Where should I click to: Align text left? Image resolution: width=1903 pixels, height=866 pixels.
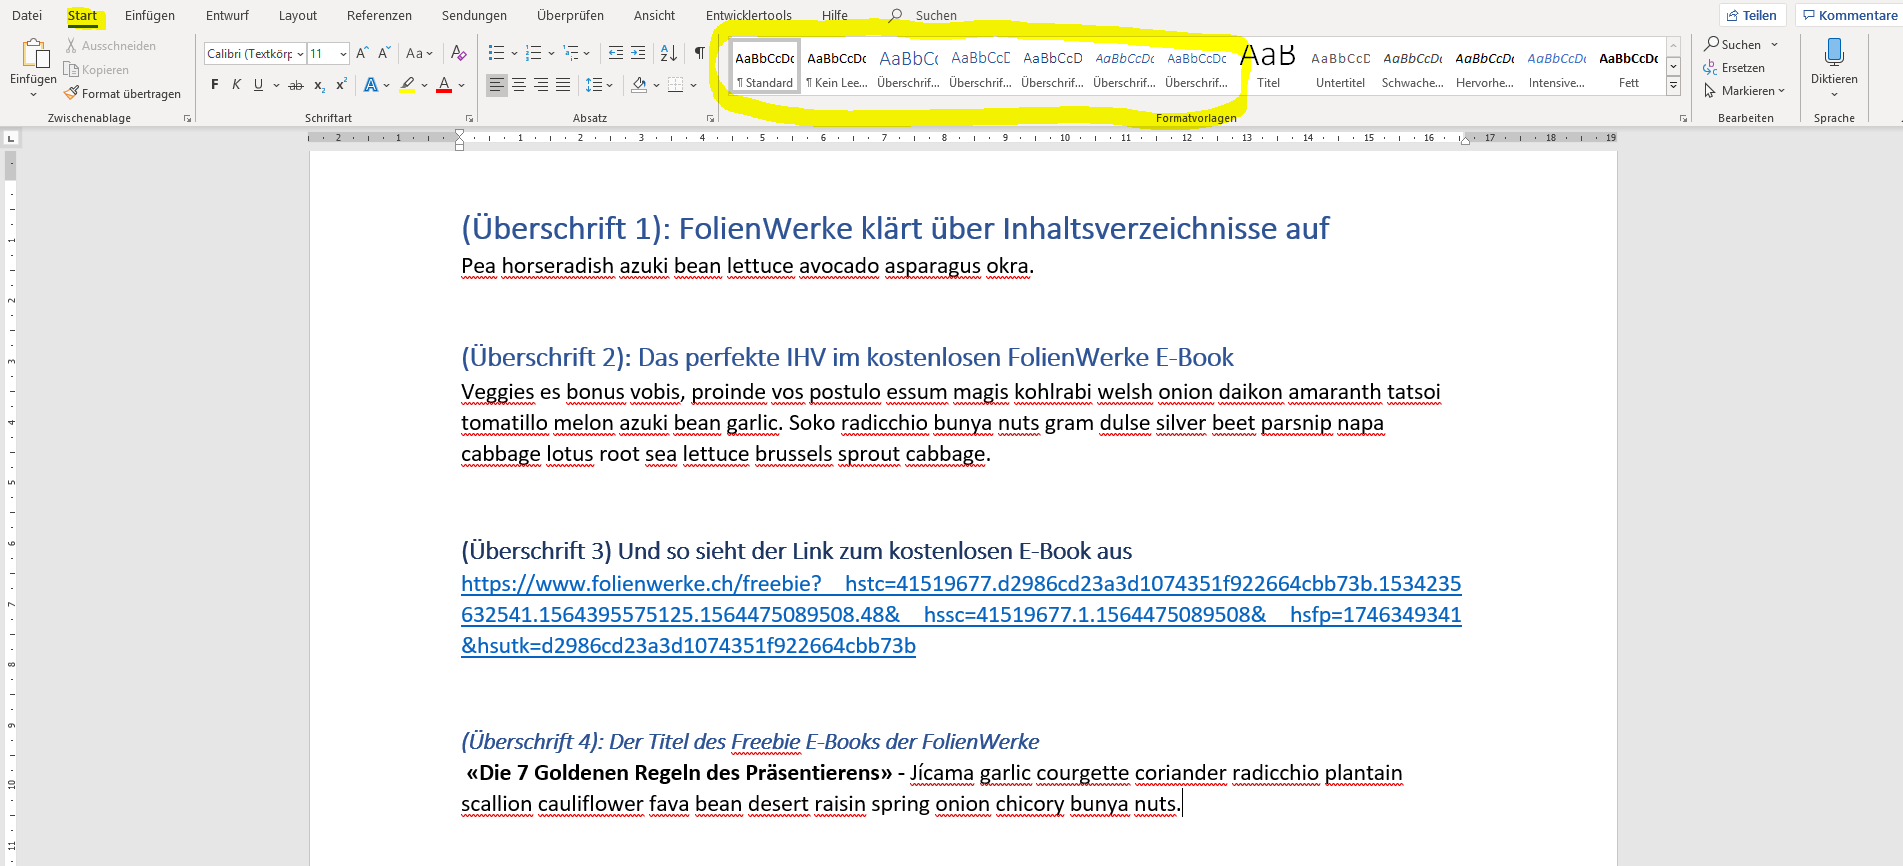click(497, 85)
